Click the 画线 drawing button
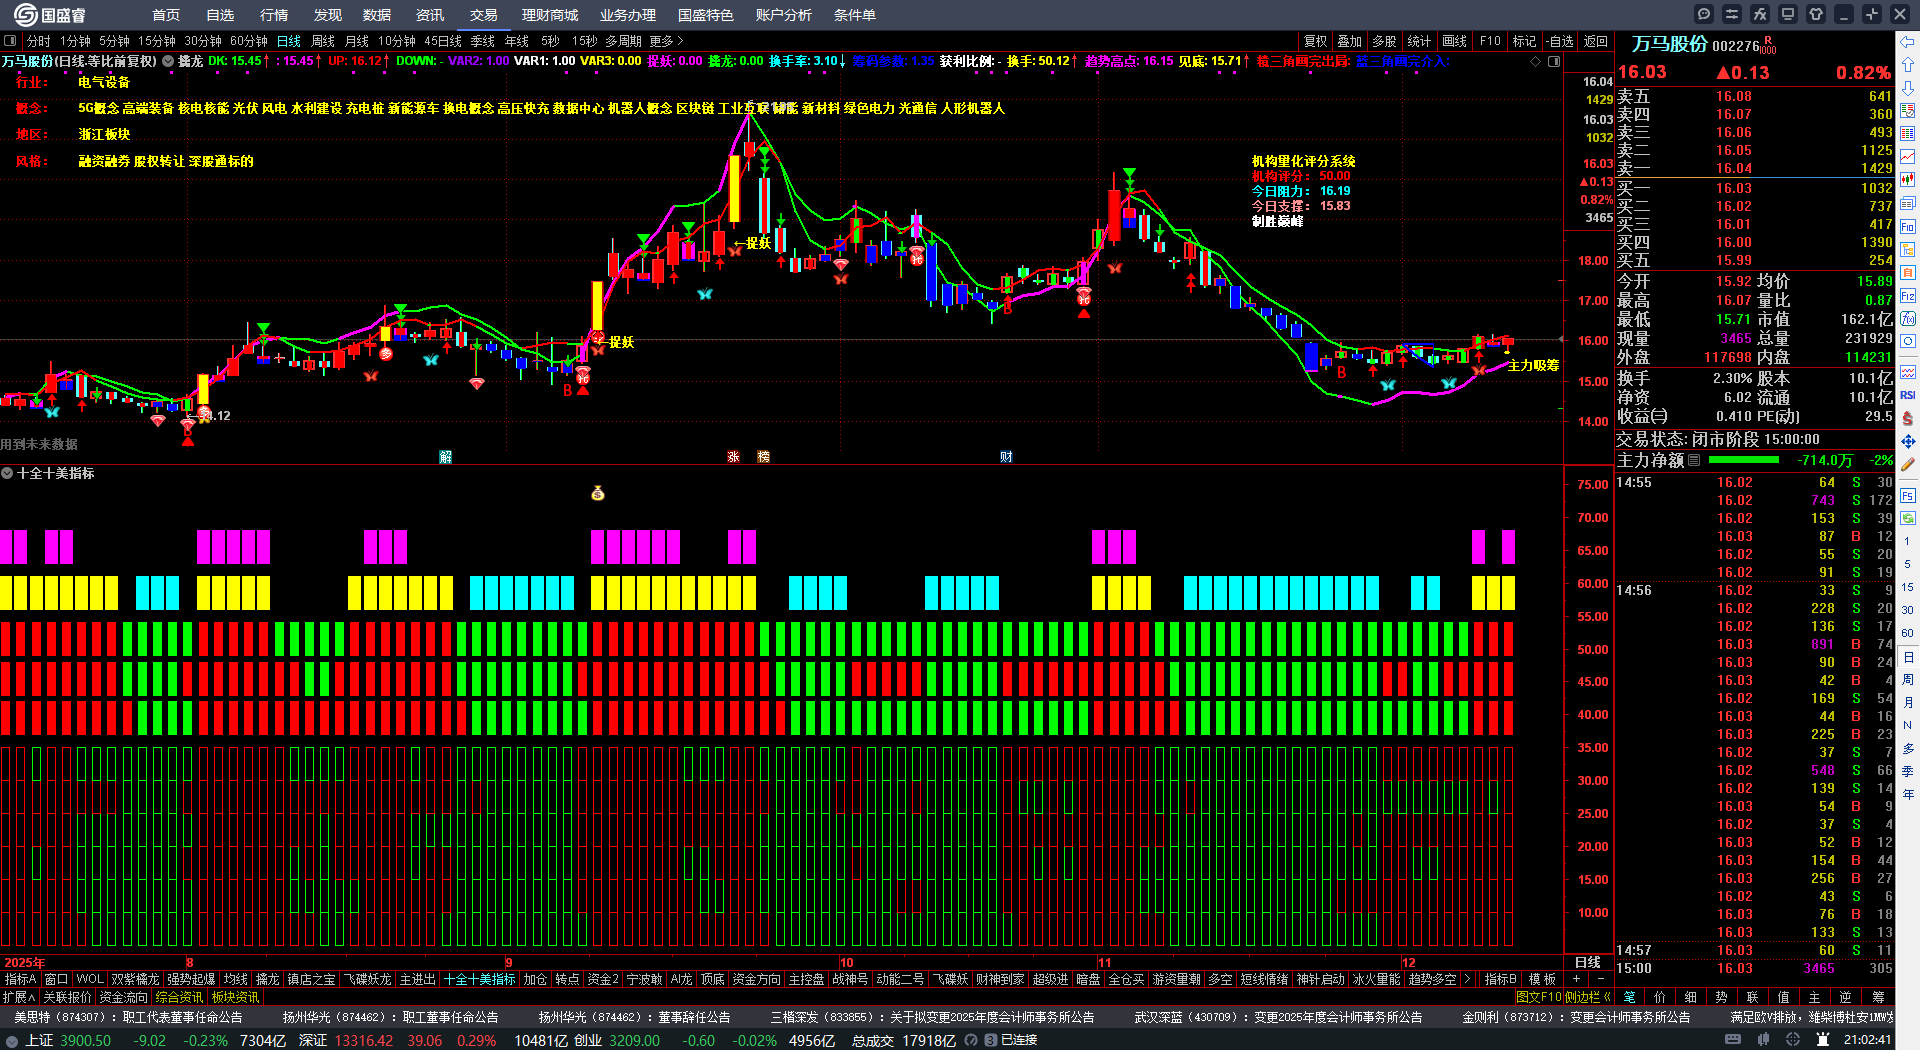This screenshot has height=1050, width=1920. point(1455,41)
